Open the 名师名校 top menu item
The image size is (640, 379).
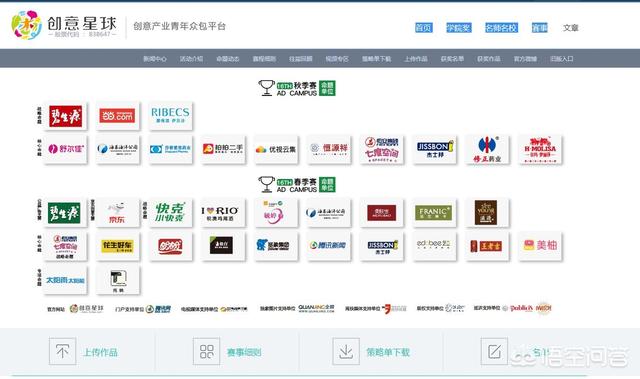click(x=501, y=28)
